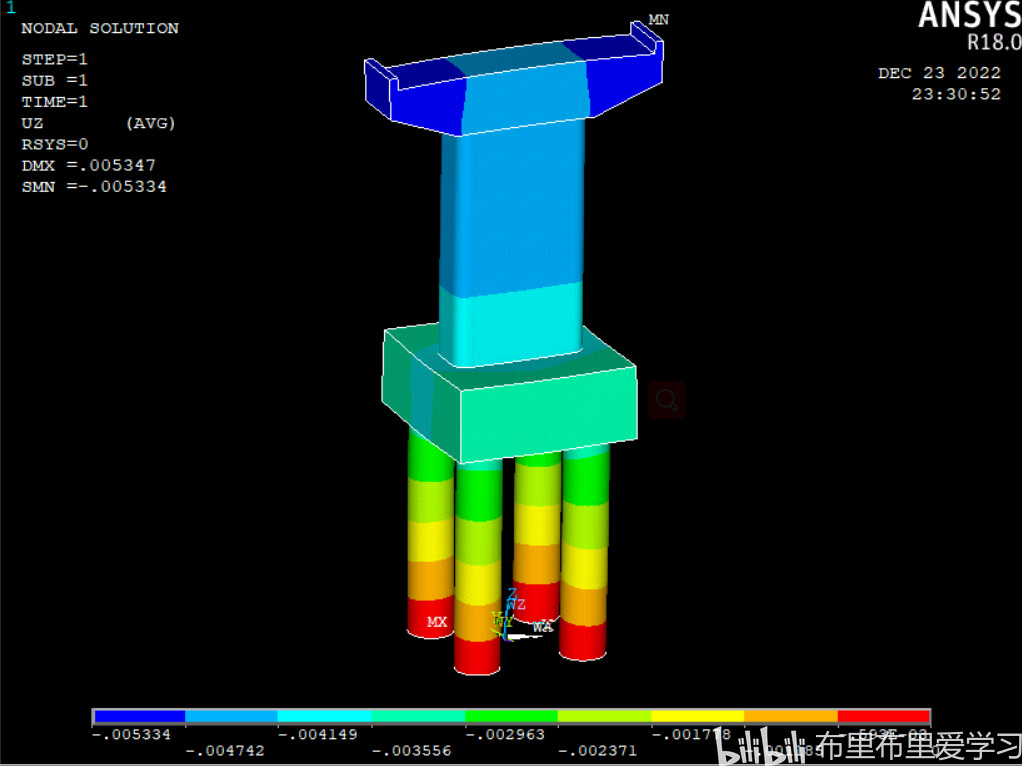Click the SMN =-.005334 value line

click(94, 186)
